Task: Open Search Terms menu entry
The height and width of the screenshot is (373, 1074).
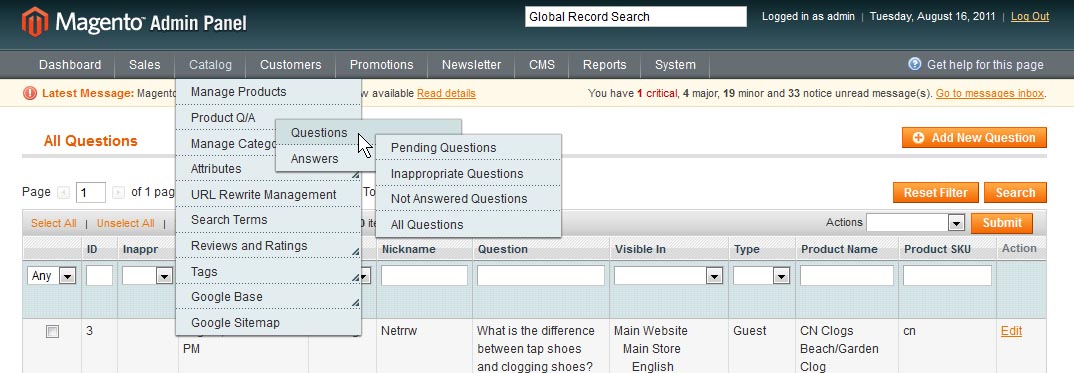Action: tap(268, 220)
